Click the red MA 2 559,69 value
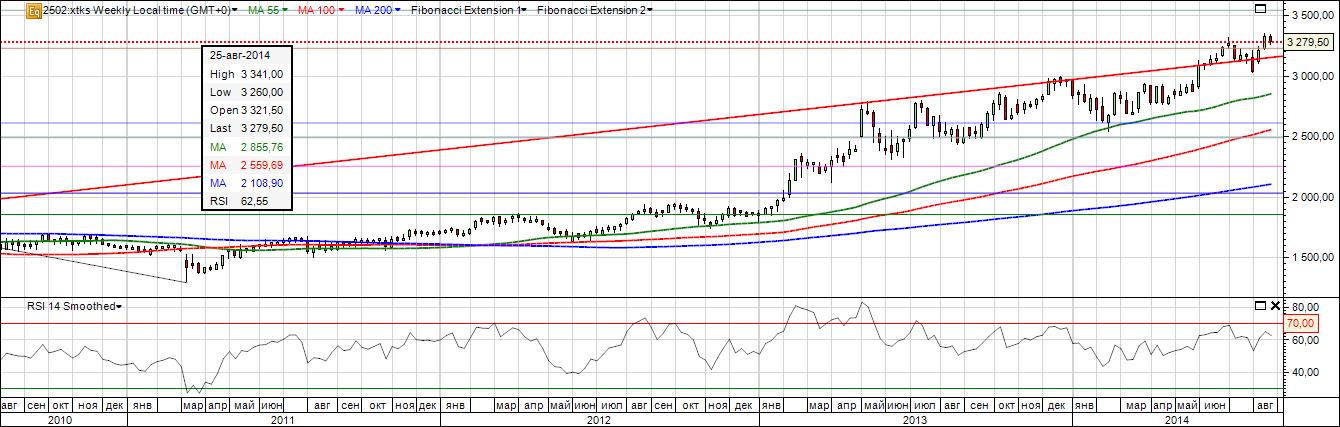Image resolution: width=1340 pixels, height=427 pixels. click(x=264, y=164)
